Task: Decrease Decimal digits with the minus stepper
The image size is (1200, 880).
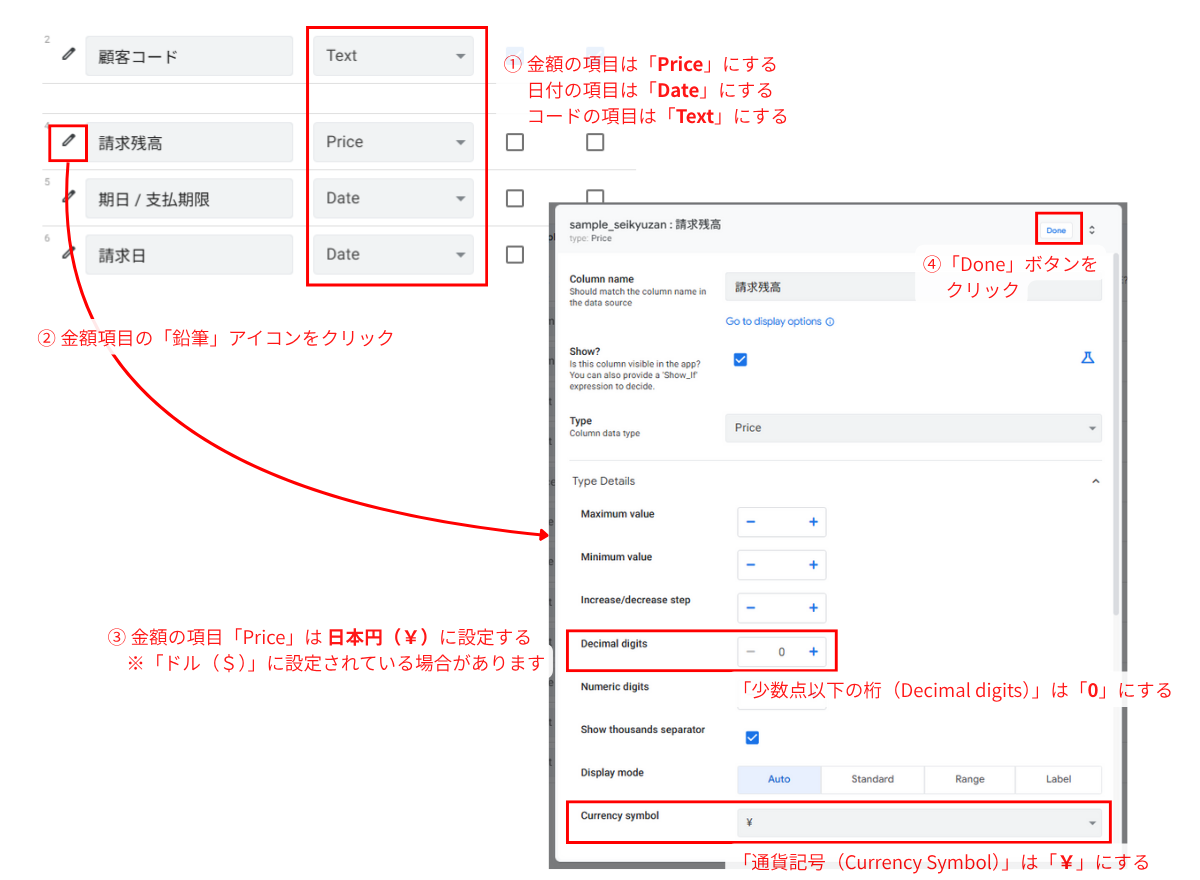Action: tap(750, 650)
